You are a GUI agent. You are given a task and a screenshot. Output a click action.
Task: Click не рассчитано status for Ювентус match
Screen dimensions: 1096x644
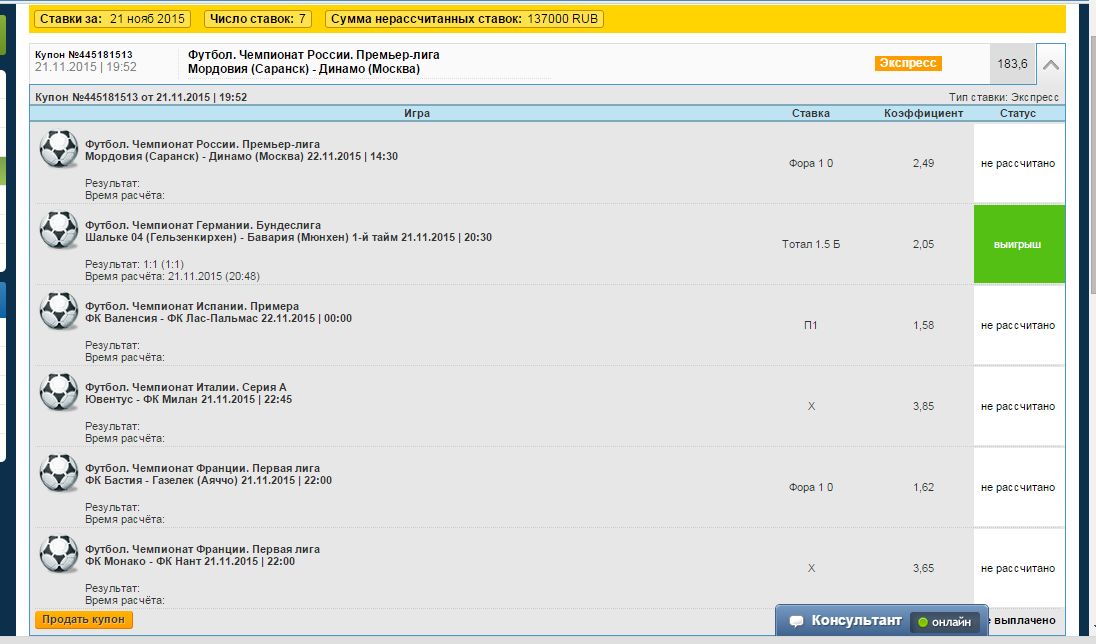pos(1018,407)
